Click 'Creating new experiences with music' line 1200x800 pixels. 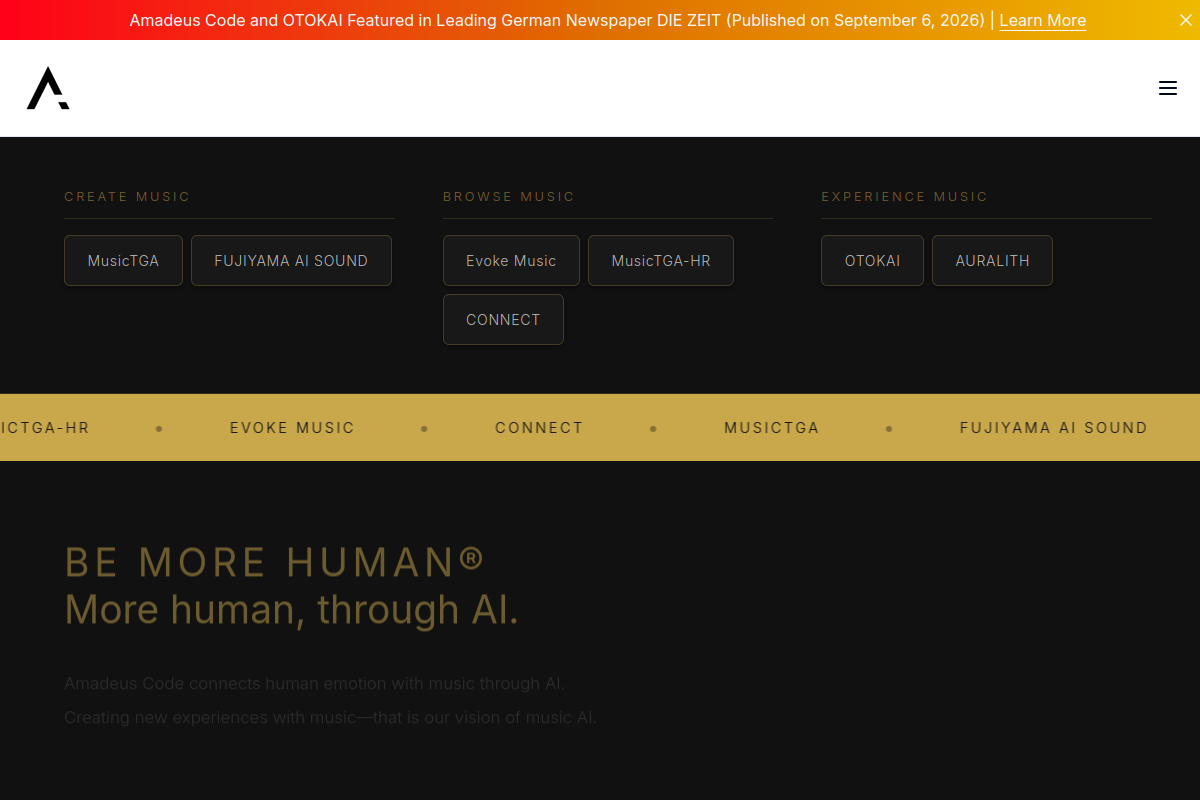[x=330, y=718]
